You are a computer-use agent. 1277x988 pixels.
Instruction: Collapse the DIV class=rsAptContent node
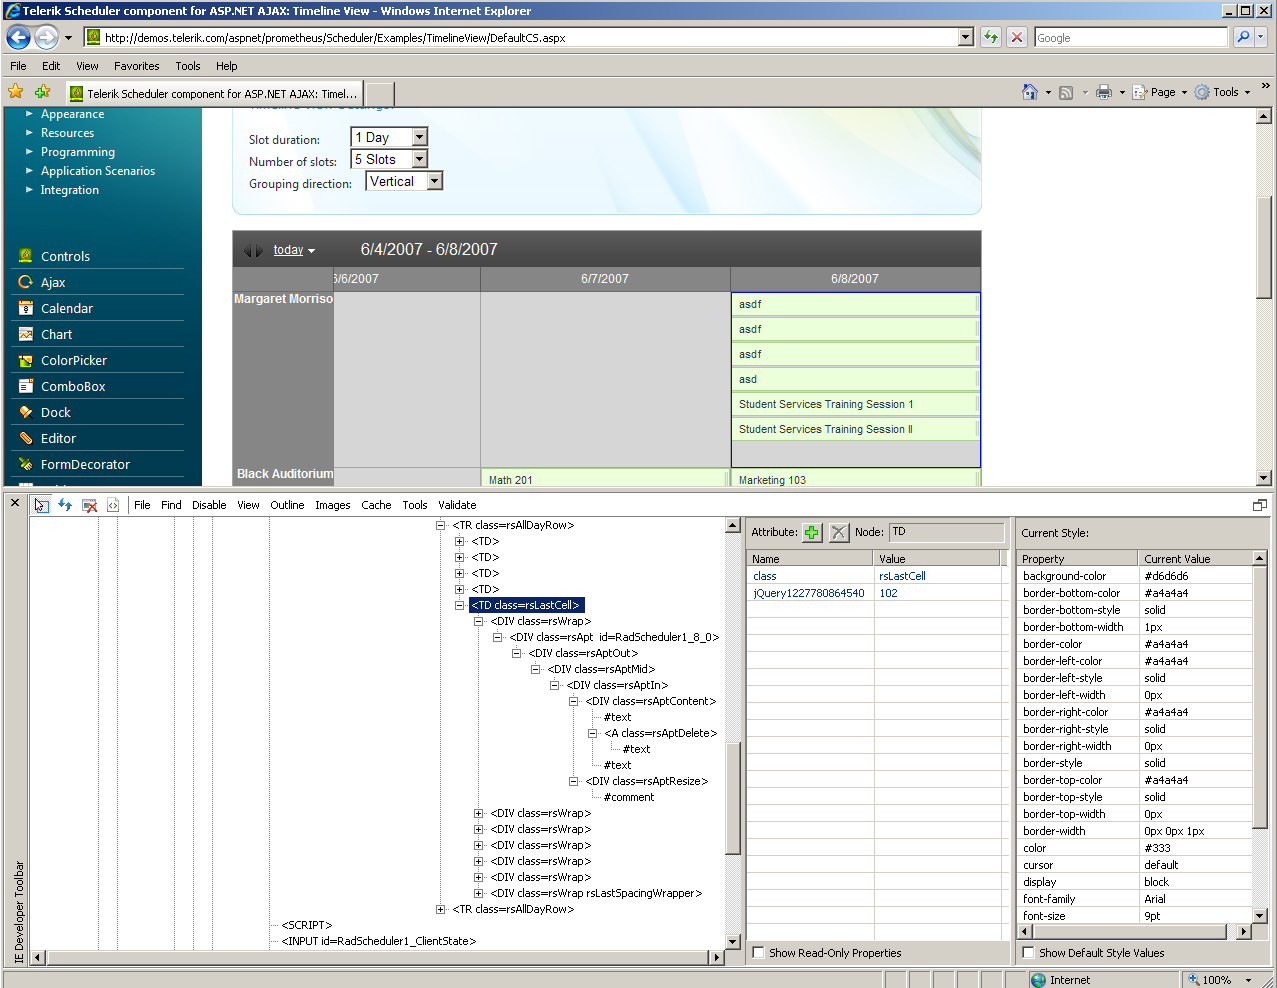click(573, 701)
